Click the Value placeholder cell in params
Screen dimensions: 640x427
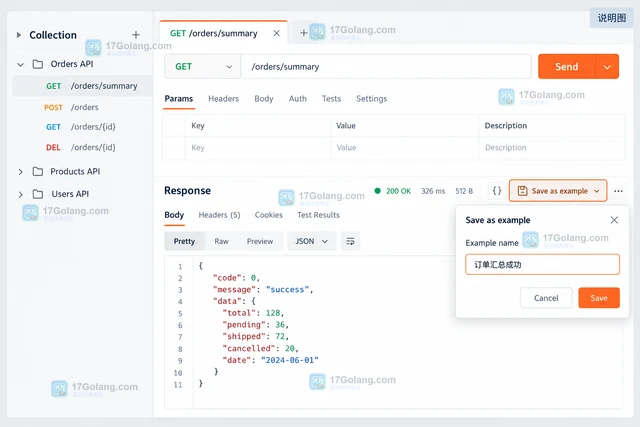click(404, 148)
